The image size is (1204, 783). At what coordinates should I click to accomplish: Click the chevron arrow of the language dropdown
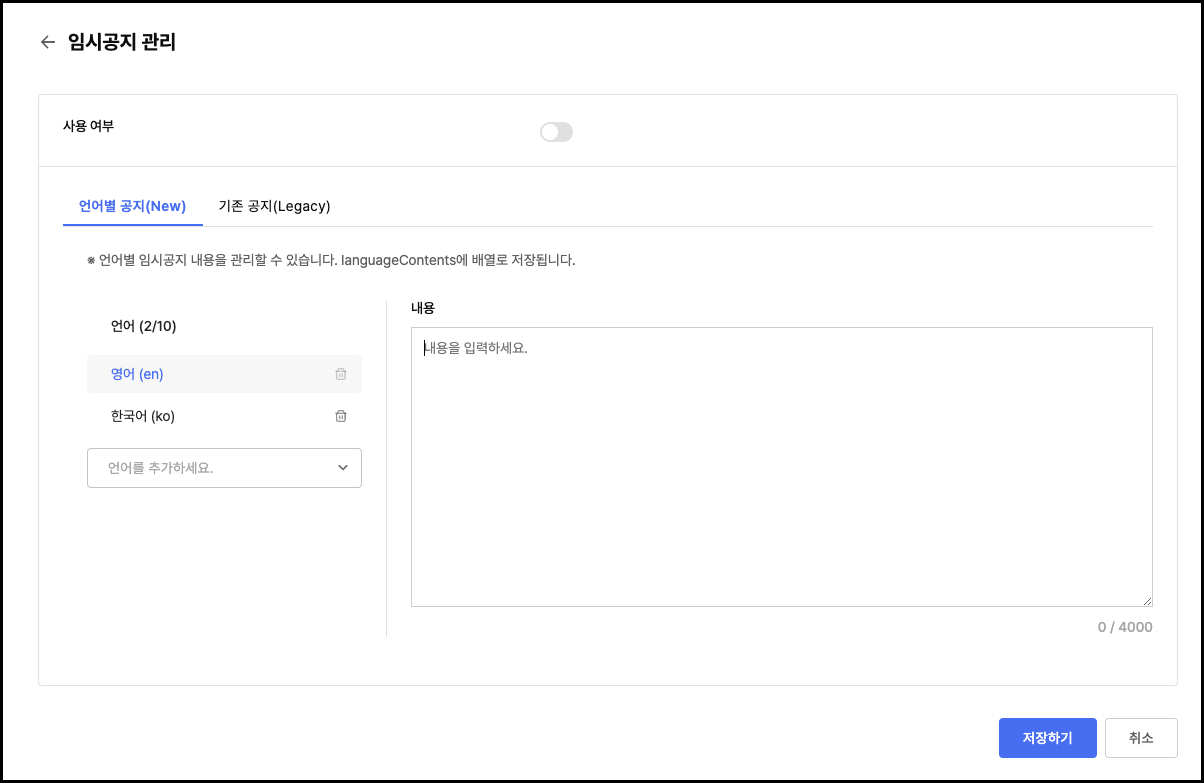[x=343, y=468]
